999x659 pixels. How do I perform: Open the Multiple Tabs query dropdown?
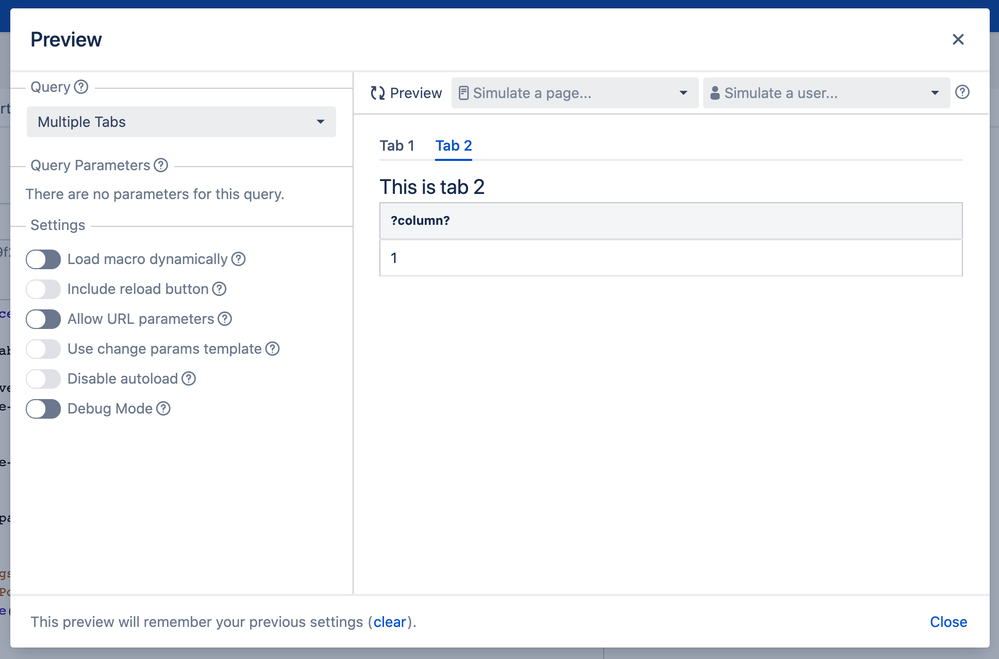(181, 122)
